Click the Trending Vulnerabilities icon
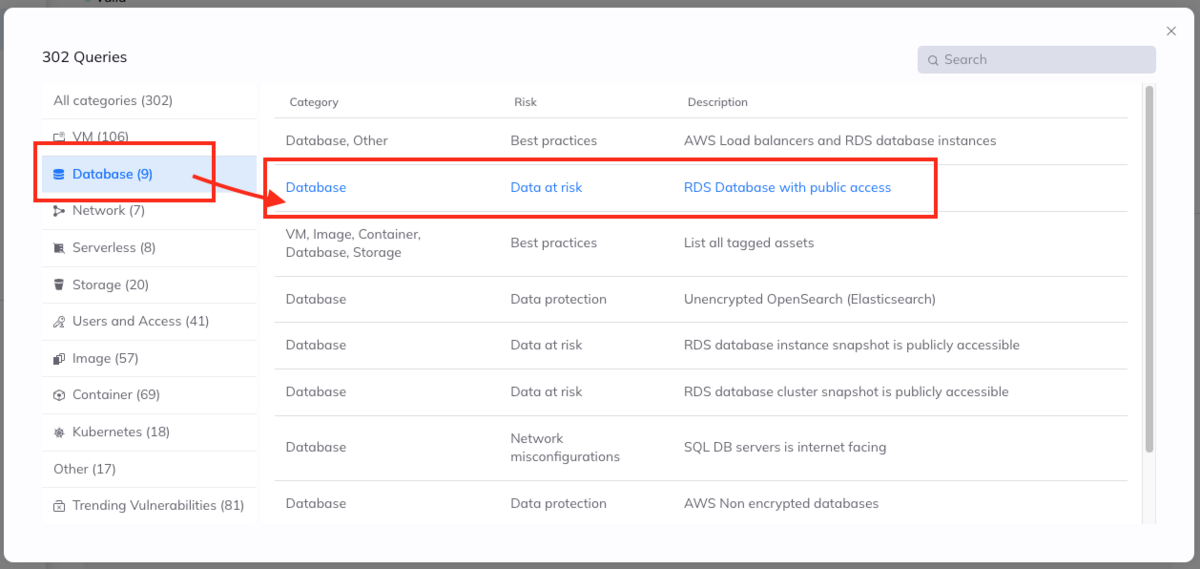Screen dimensions: 1200x569 (59, 506)
